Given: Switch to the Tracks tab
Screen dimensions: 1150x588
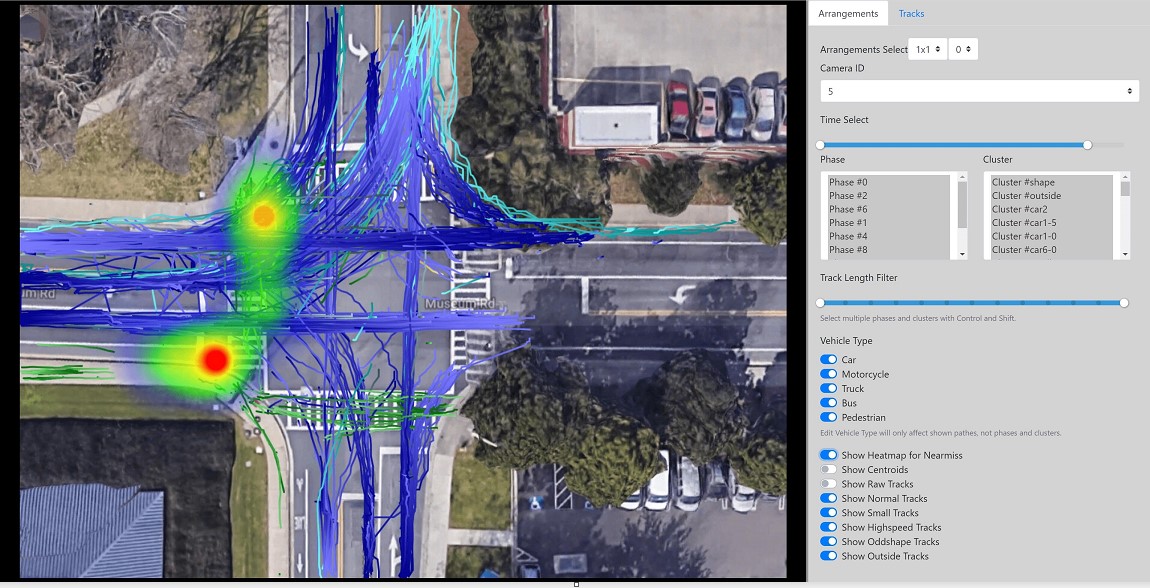Looking at the screenshot, I should tap(911, 13).
